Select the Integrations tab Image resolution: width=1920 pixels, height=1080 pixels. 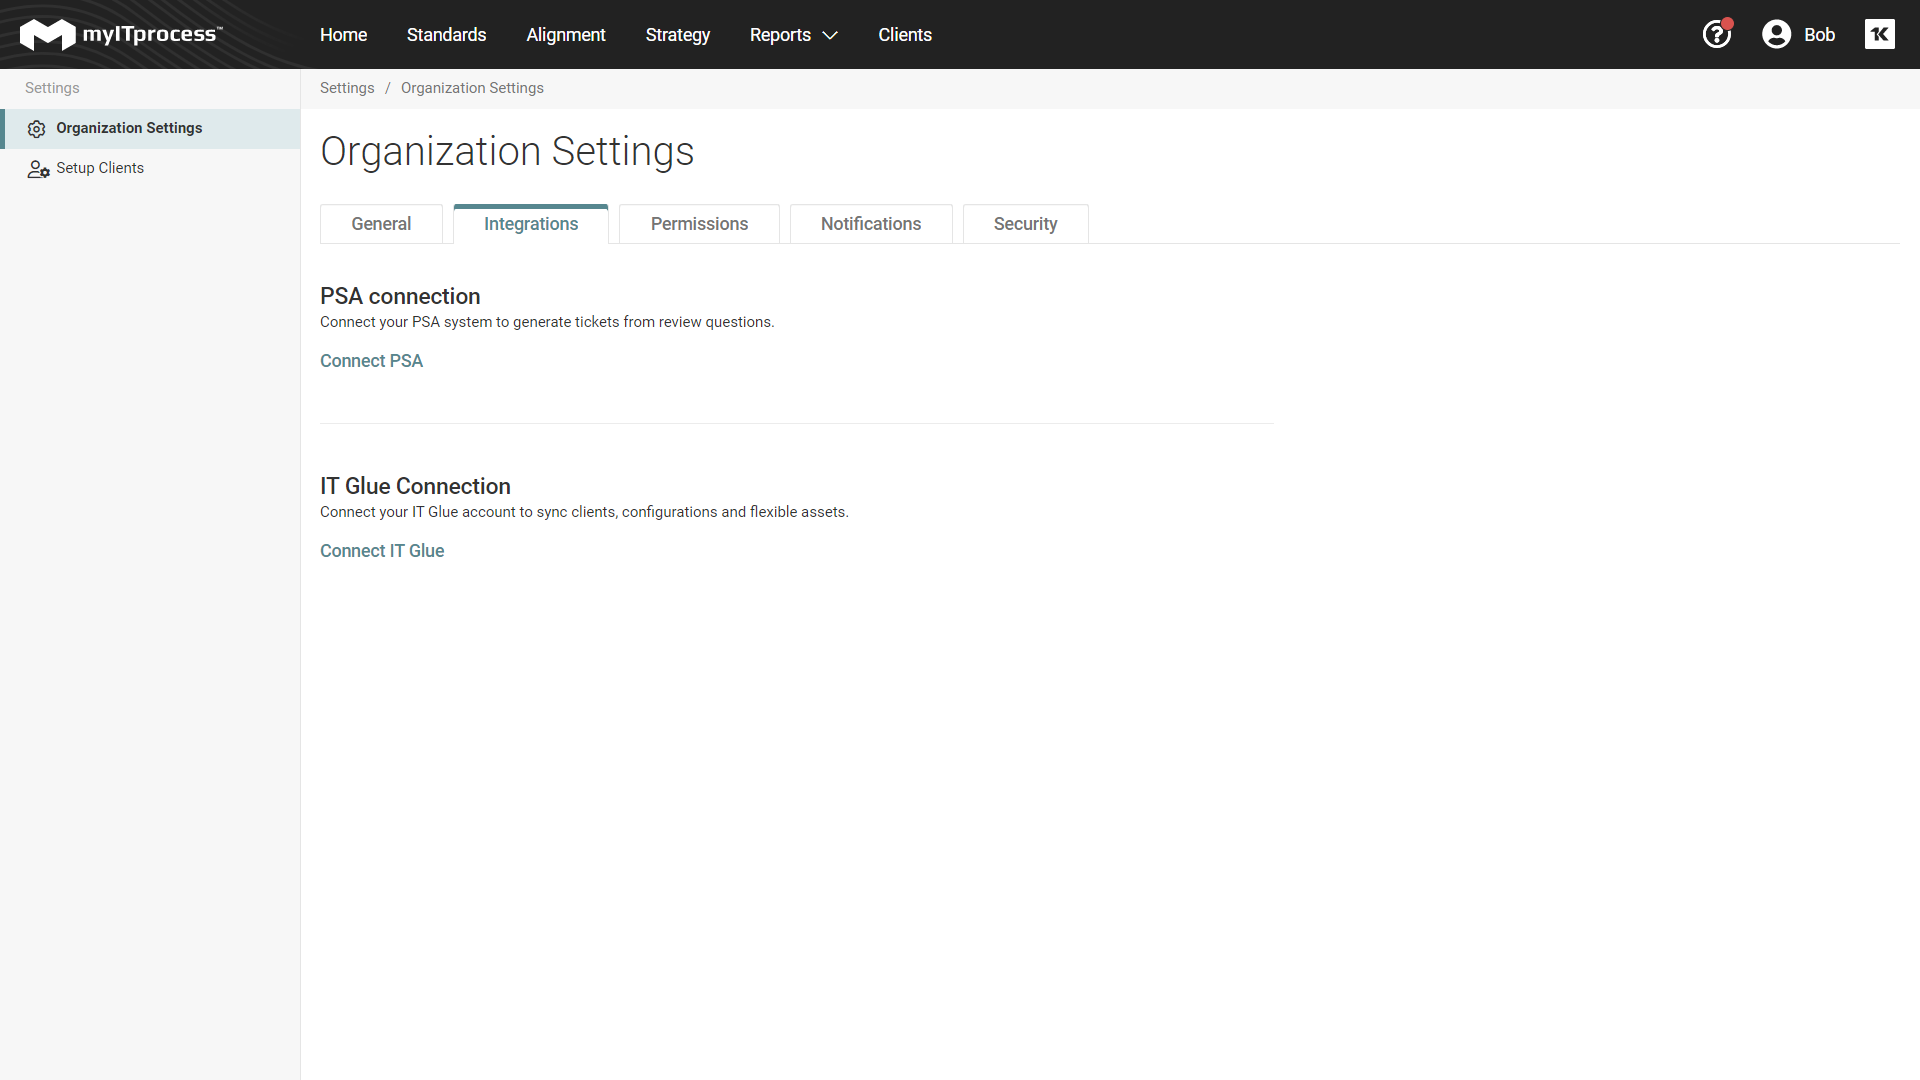[x=531, y=224]
